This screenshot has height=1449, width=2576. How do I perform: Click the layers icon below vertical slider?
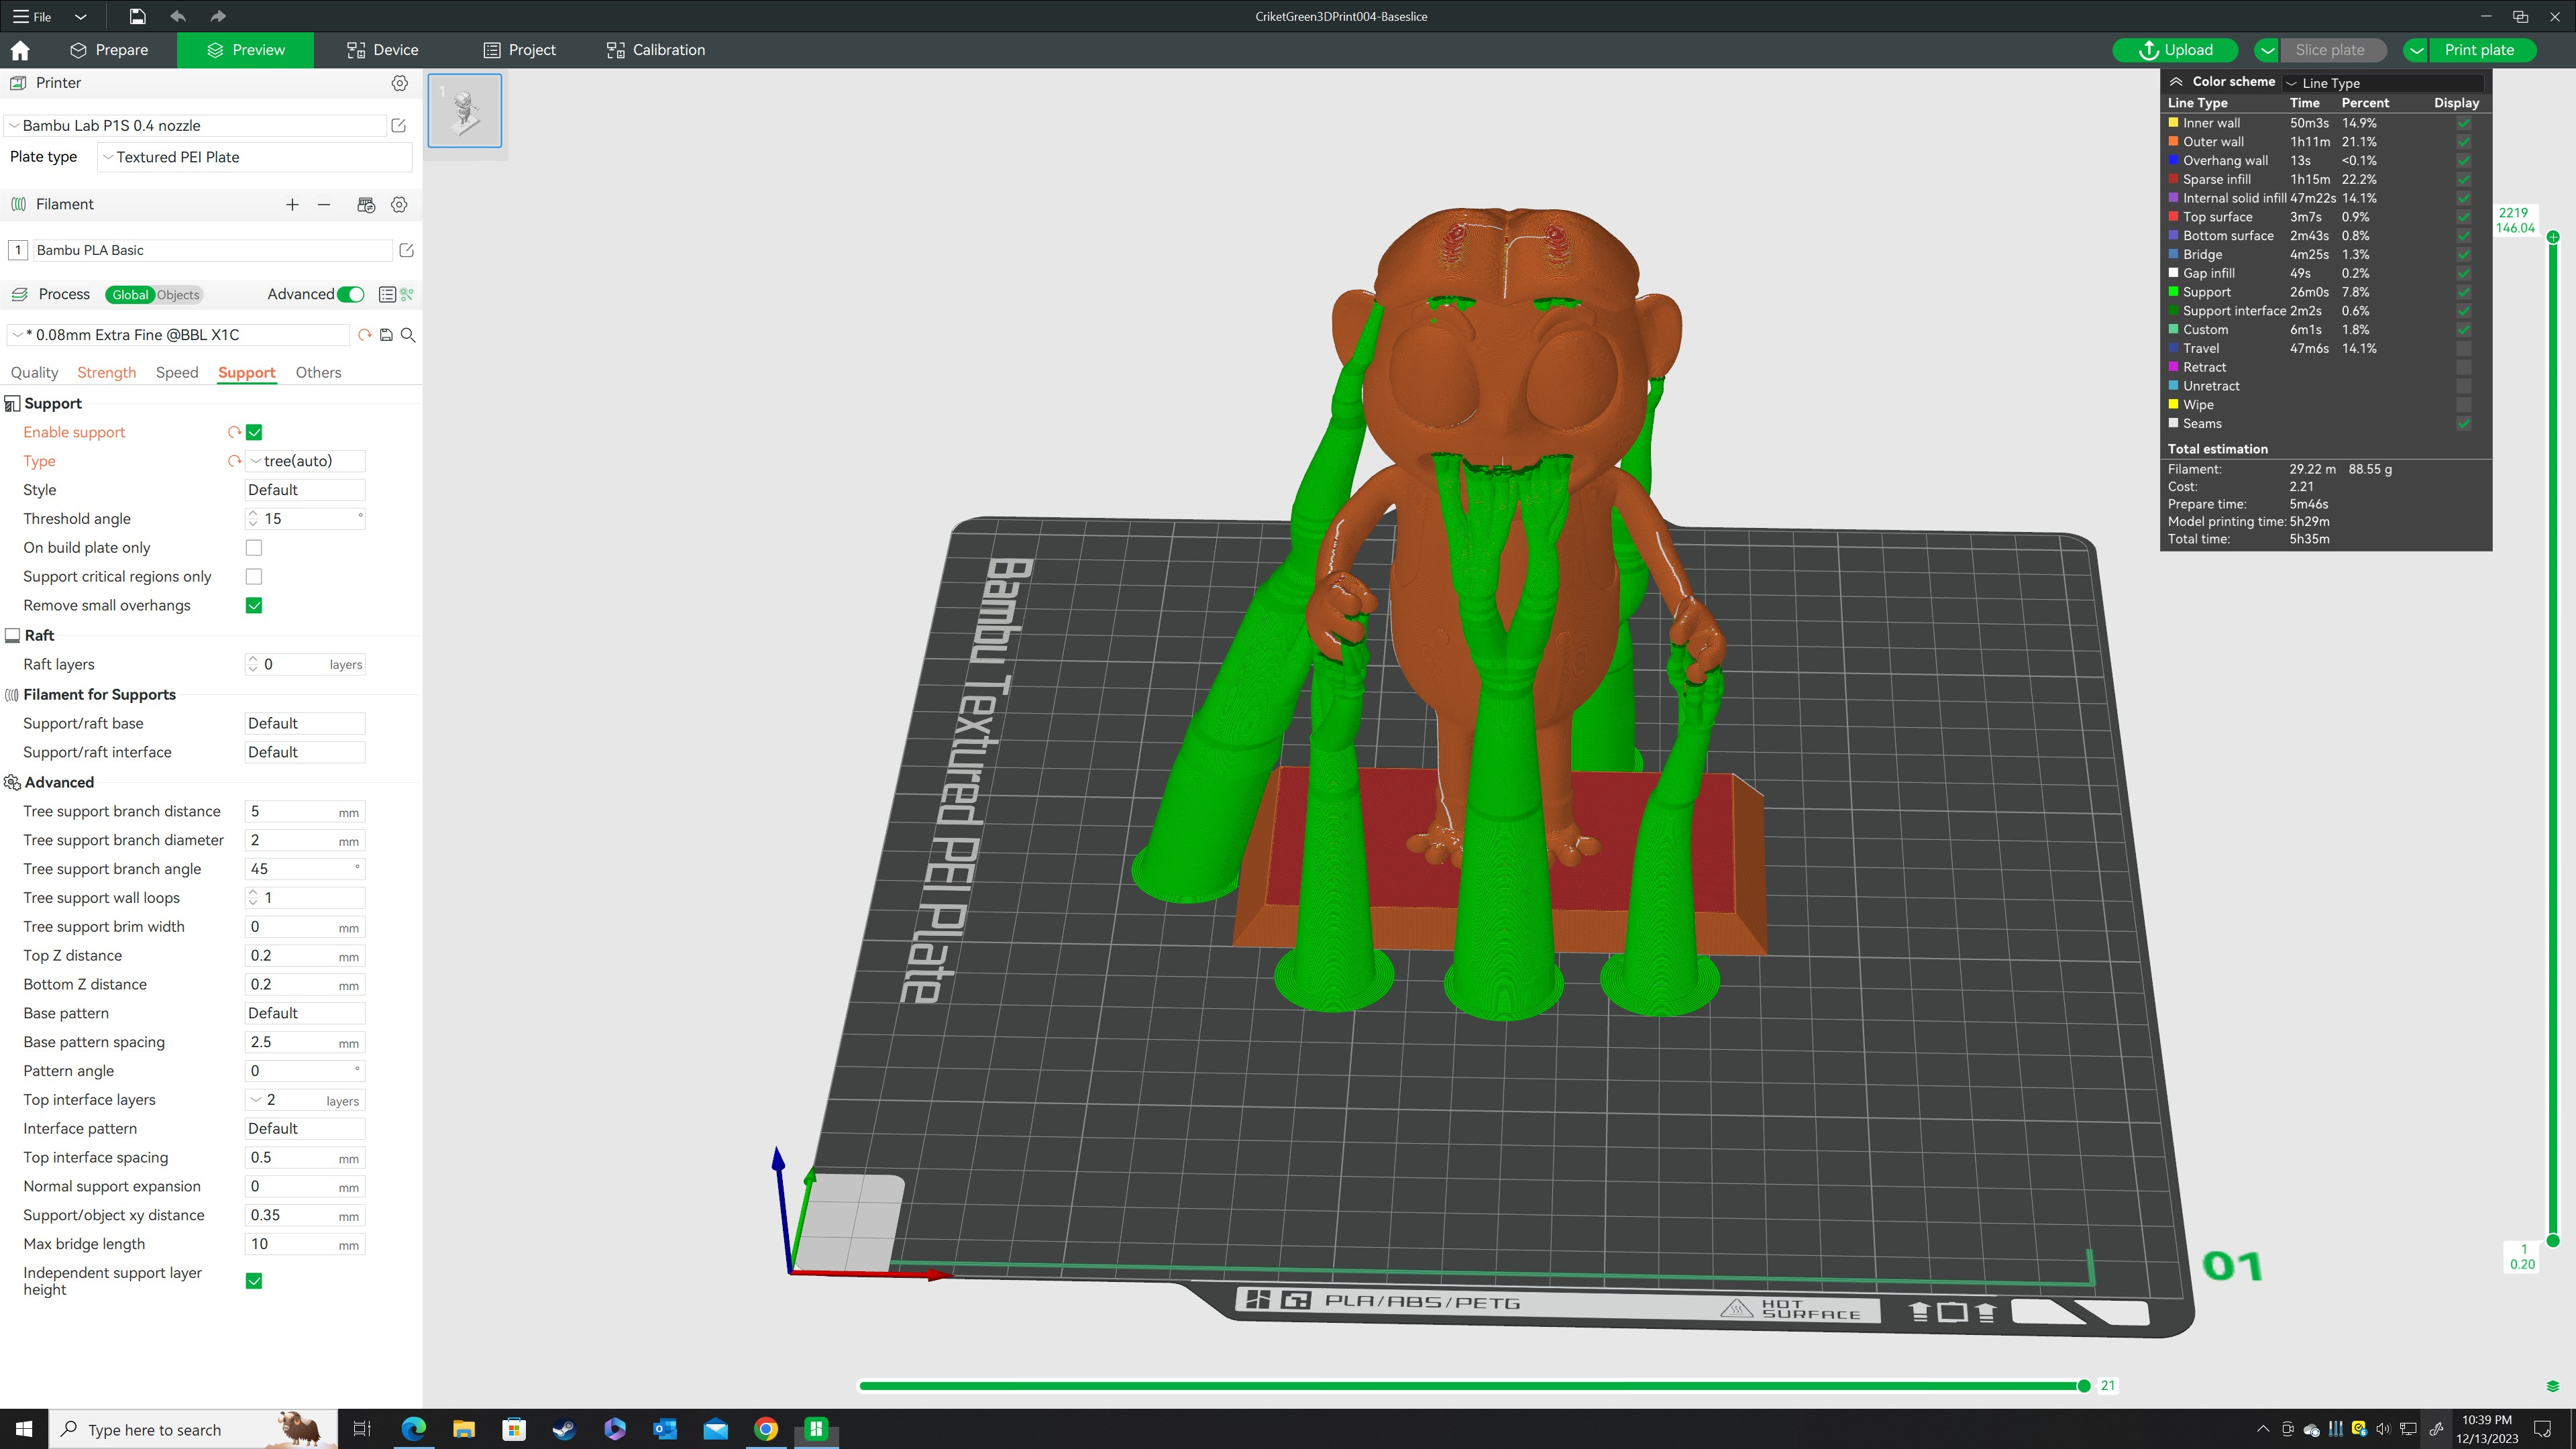[2553, 1386]
